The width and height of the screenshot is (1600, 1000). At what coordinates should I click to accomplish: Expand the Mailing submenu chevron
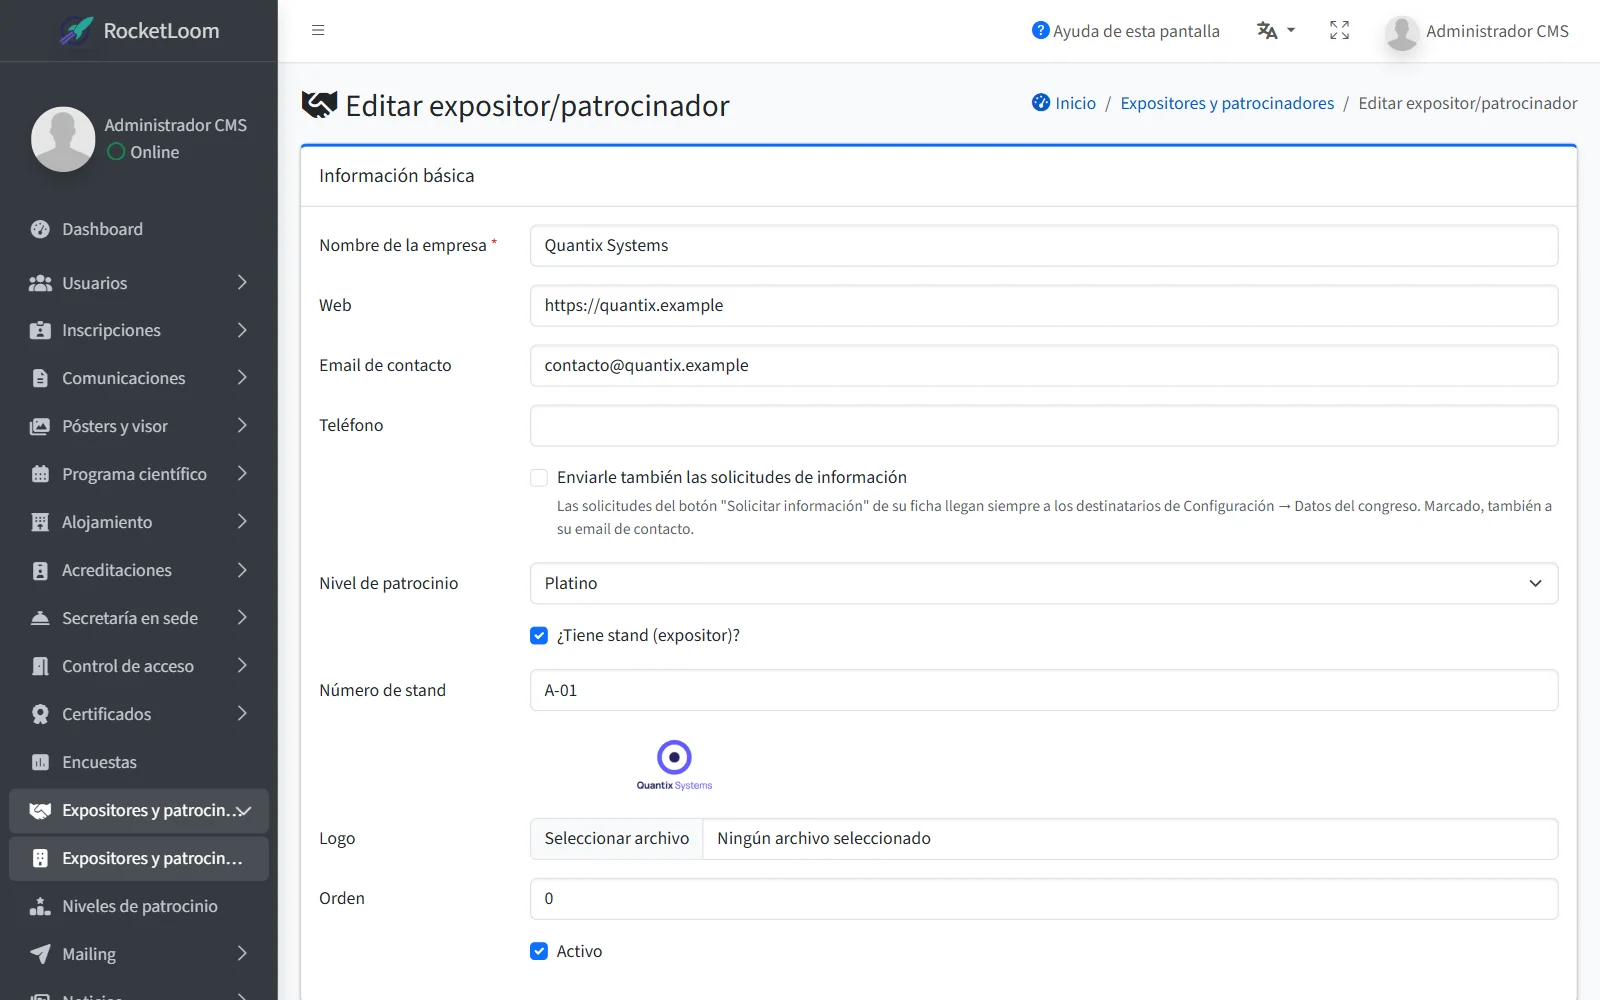242,954
